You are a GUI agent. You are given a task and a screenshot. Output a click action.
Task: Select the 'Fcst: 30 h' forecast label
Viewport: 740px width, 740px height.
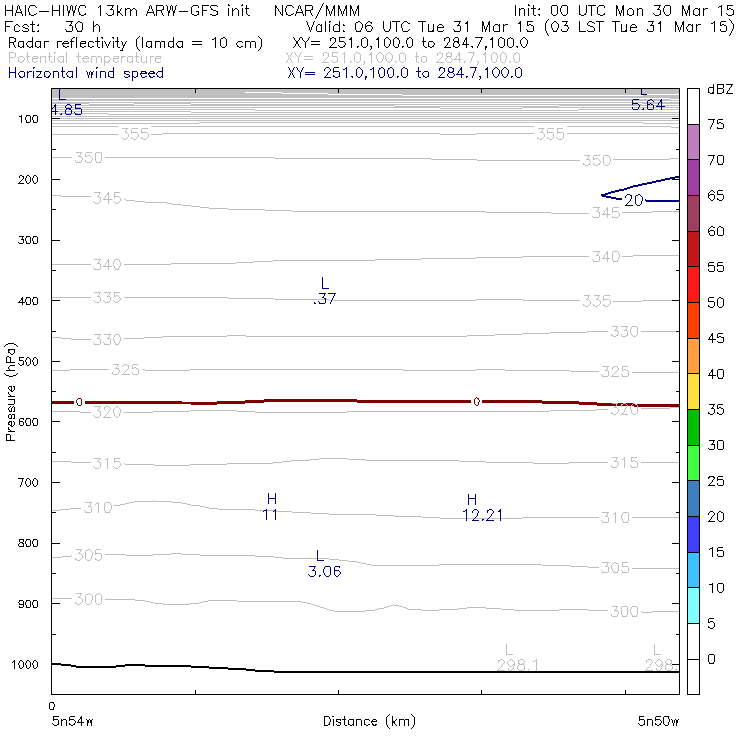click(x=52, y=26)
